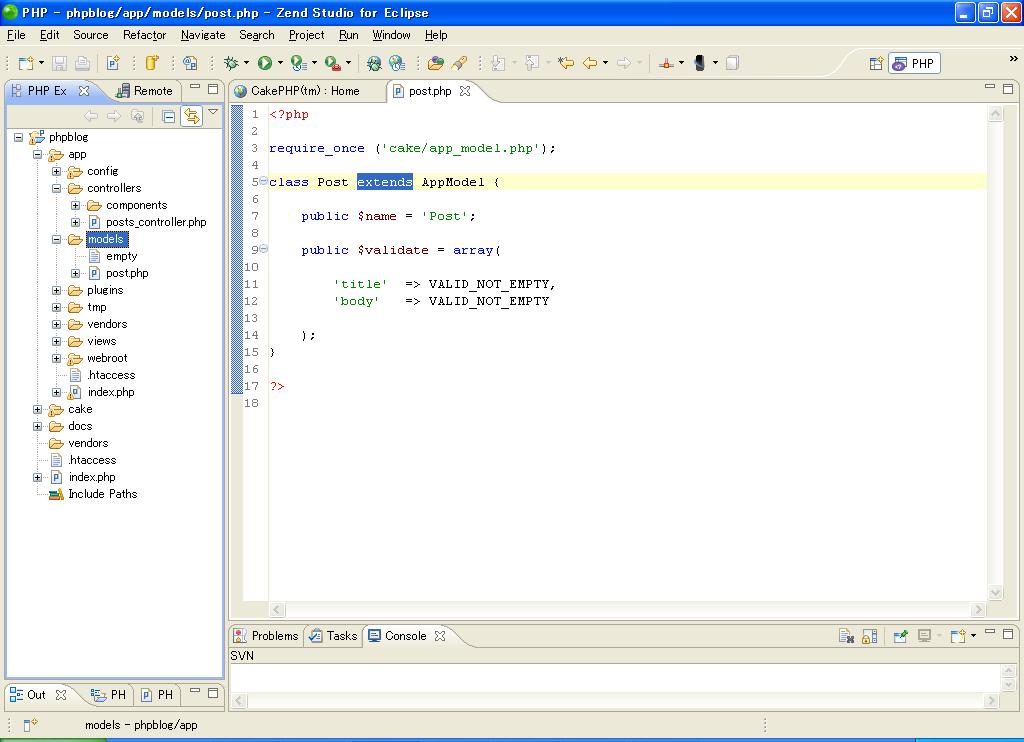Toggle Link with Editor in PHP Explorer
Screen dimensions: 1024x742
tap(191, 117)
